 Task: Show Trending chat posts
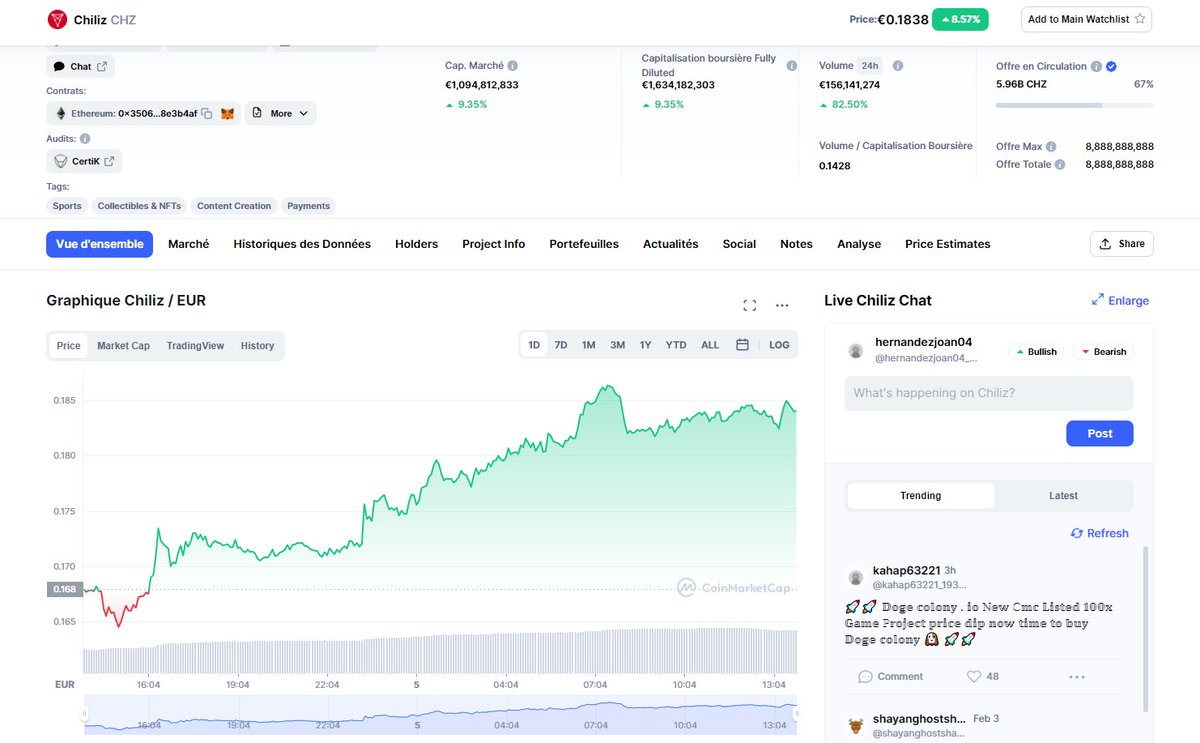point(920,496)
